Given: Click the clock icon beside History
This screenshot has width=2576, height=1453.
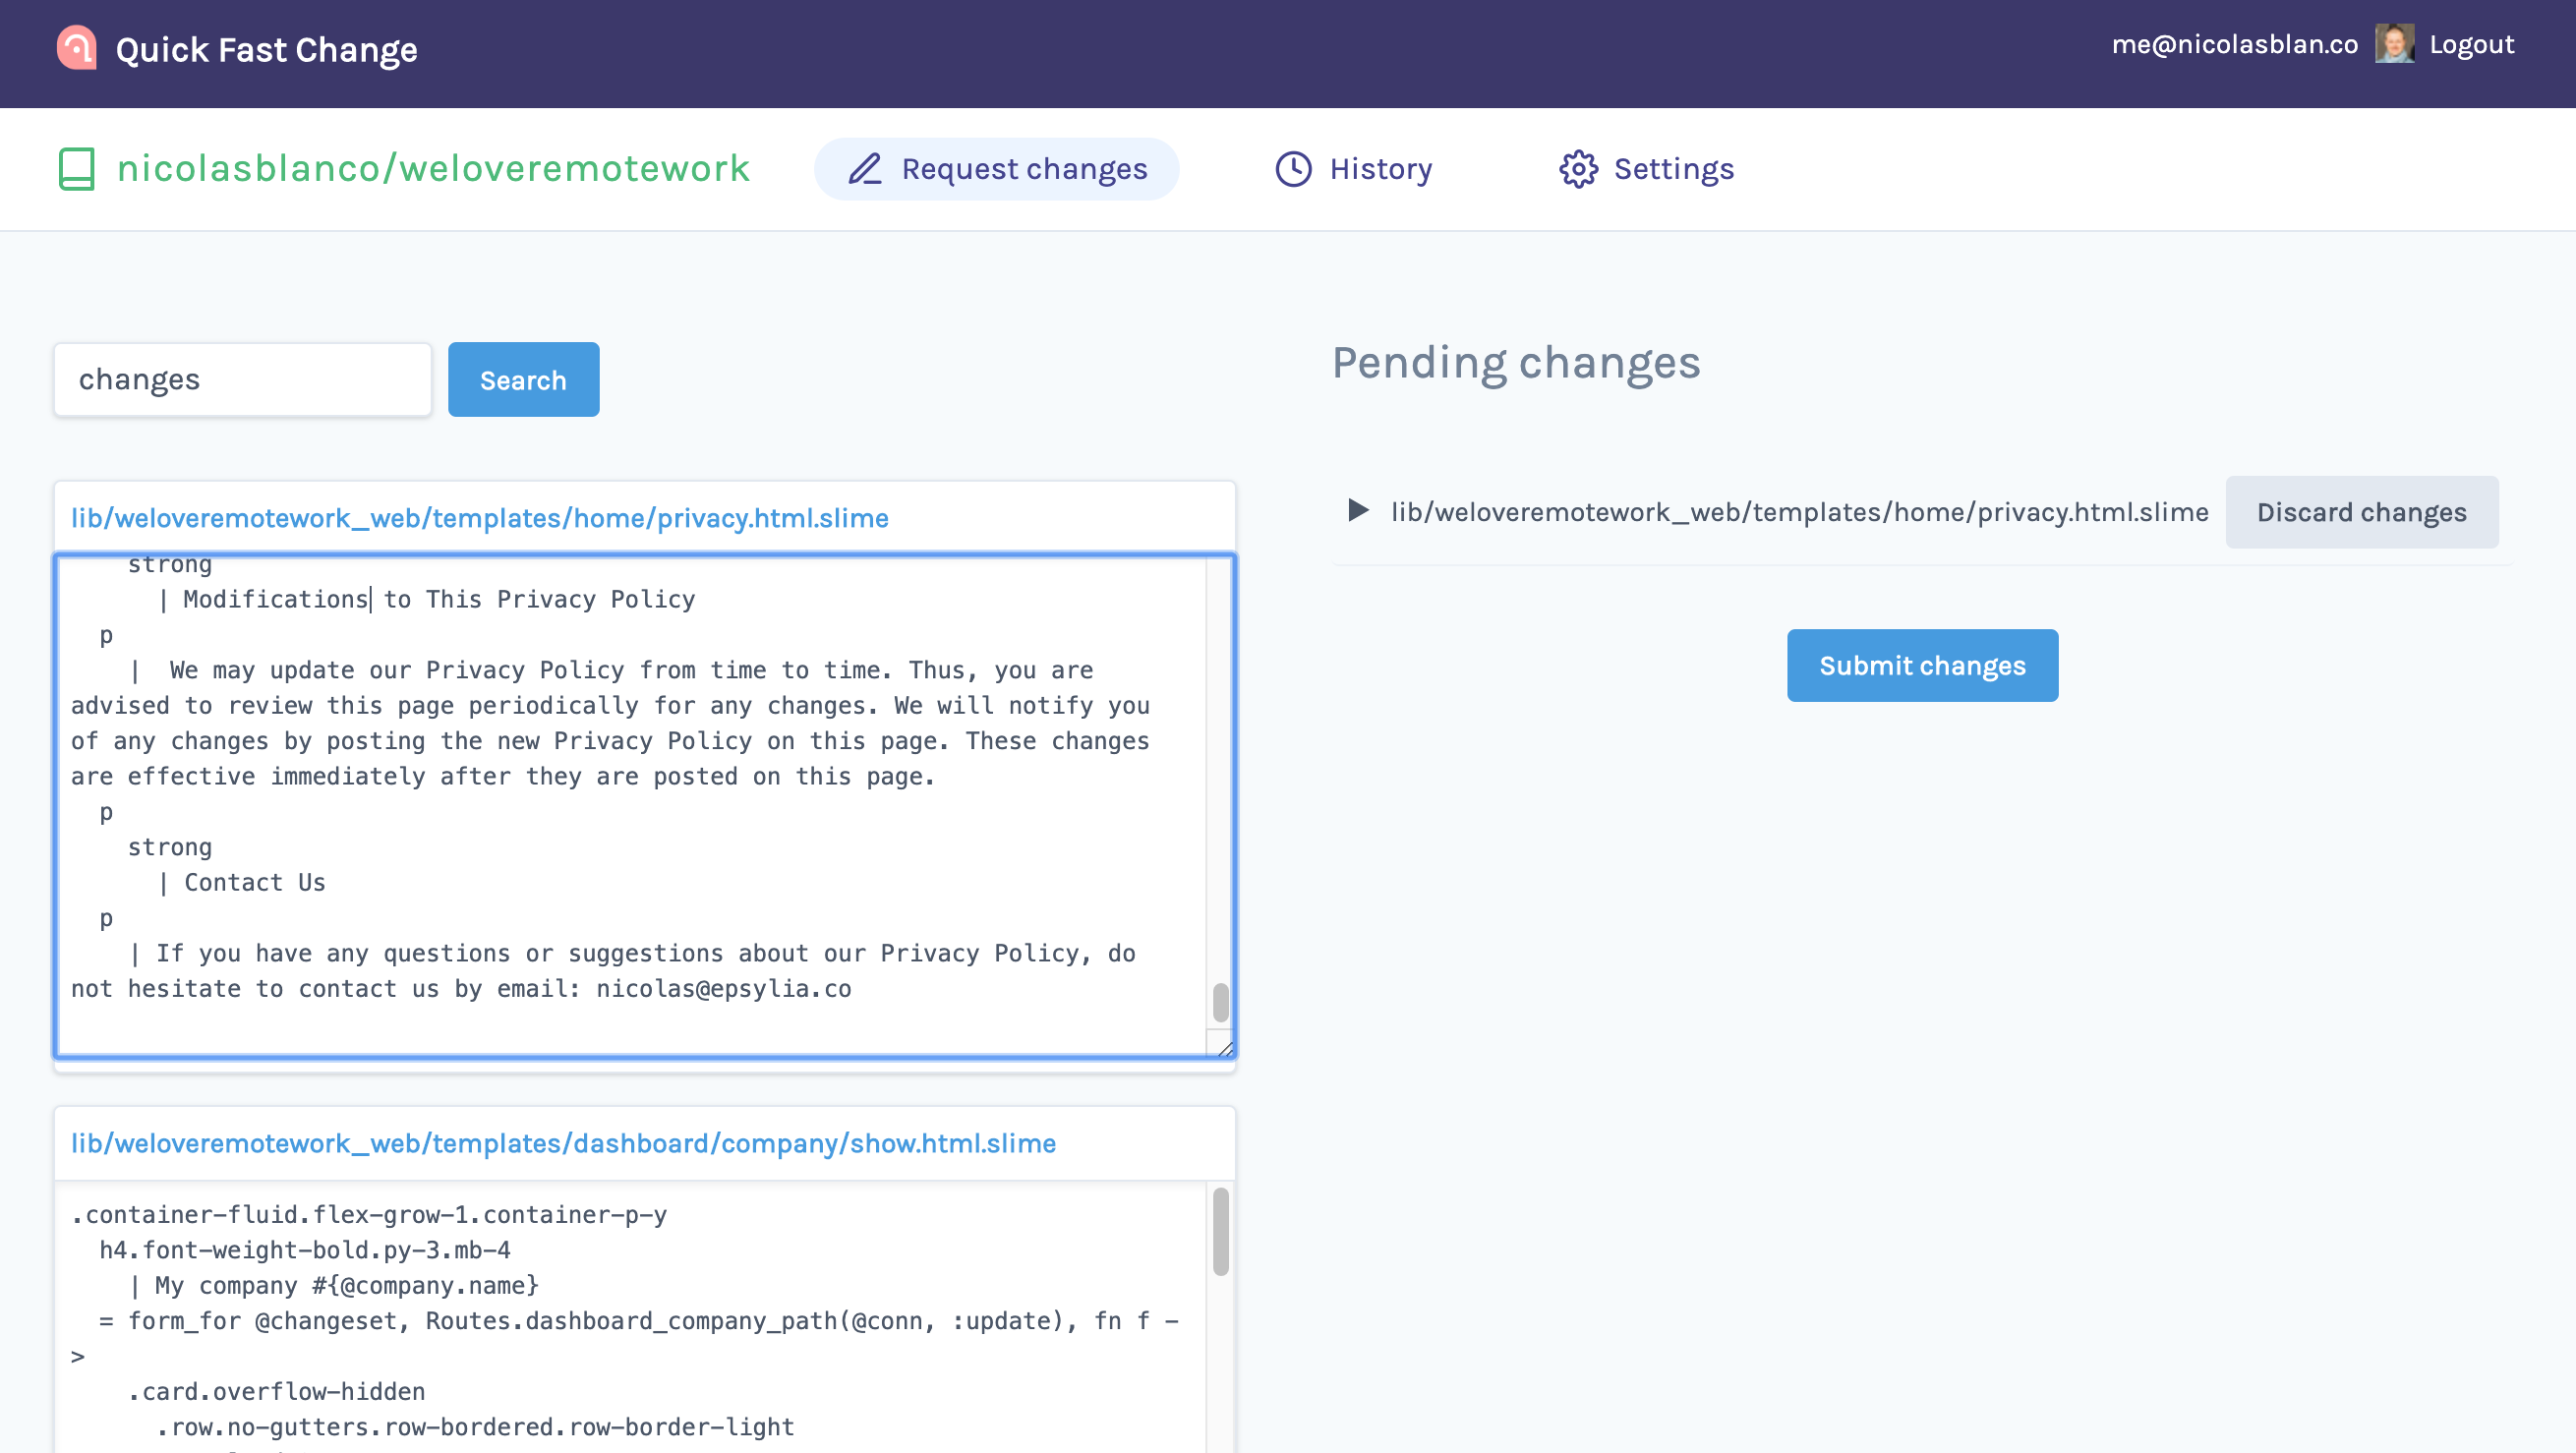Looking at the screenshot, I should (x=1293, y=169).
